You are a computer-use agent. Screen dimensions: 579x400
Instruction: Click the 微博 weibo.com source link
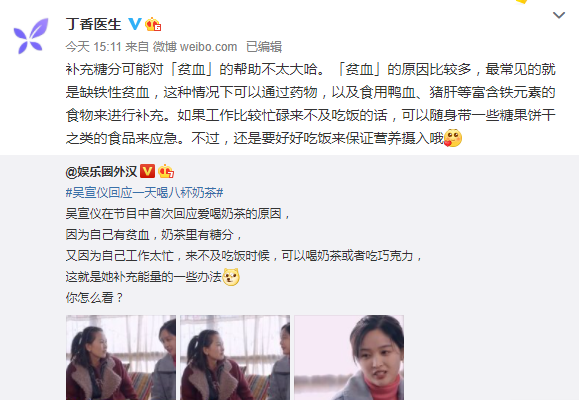pos(195,47)
